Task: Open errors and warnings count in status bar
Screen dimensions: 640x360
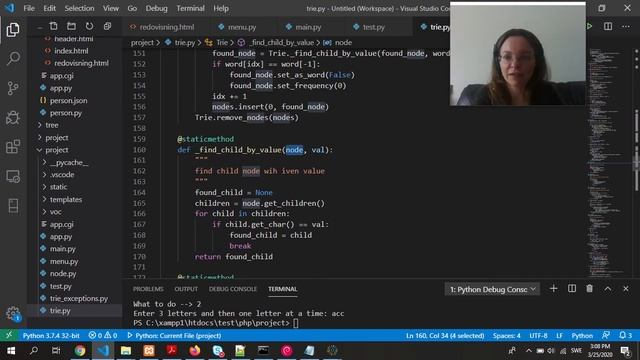Action: click(103, 336)
